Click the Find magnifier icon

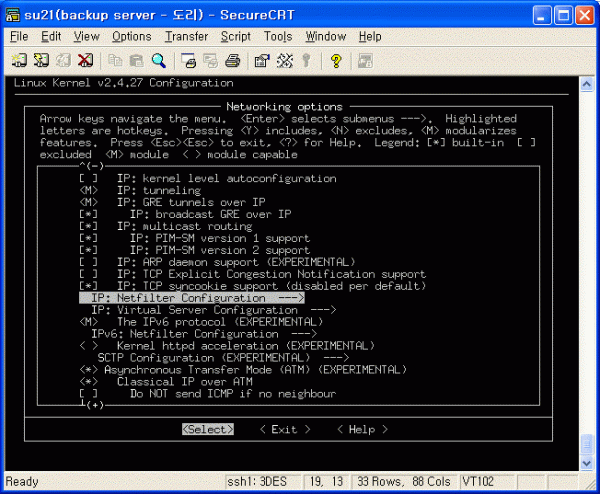coord(158,60)
